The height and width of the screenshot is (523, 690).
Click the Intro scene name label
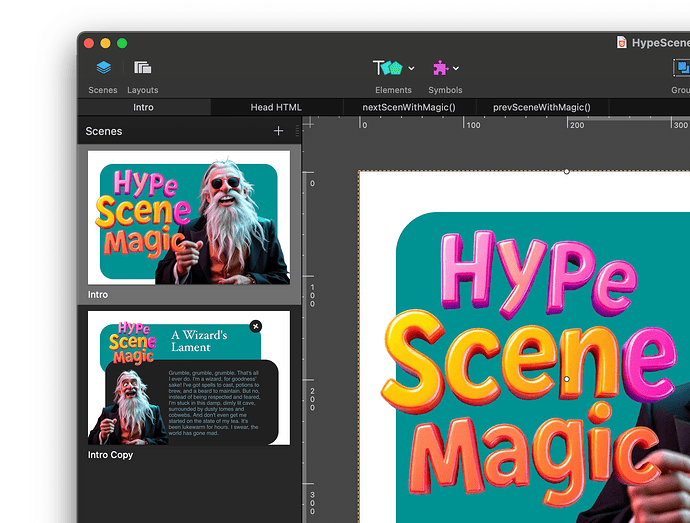[98, 295]
